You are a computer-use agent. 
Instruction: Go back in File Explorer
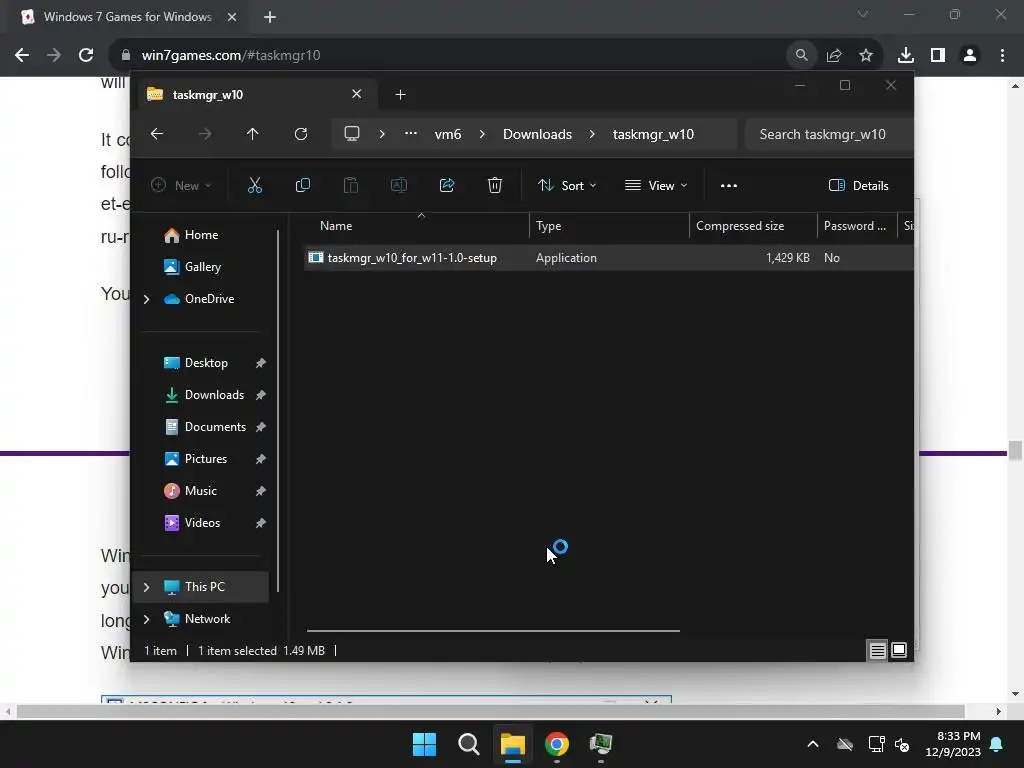click(157, 134)
